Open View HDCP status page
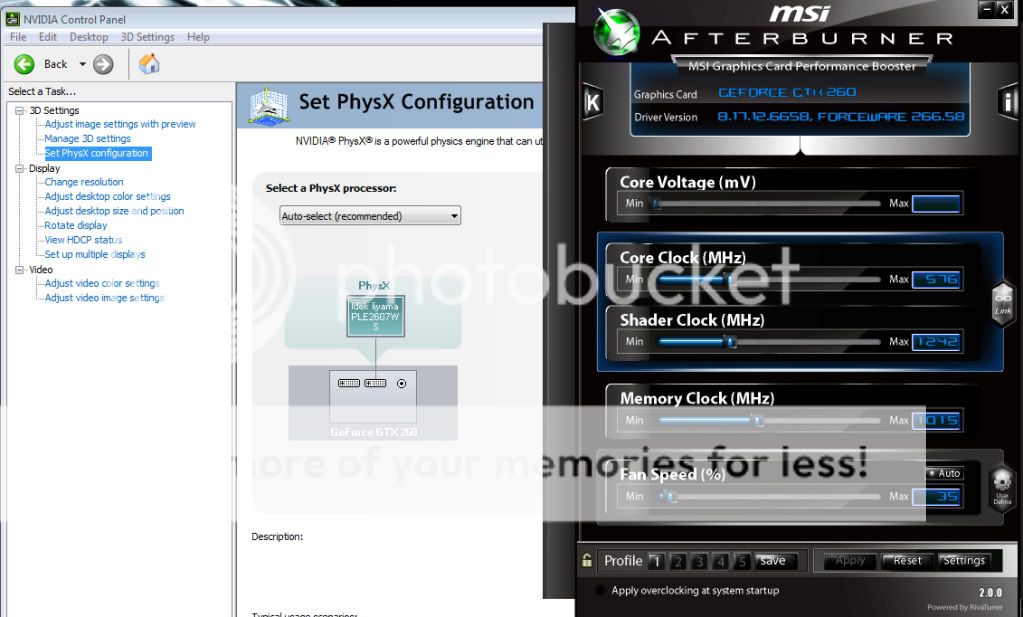Screen dimensions: 1023x617 [x=83, y=240]
